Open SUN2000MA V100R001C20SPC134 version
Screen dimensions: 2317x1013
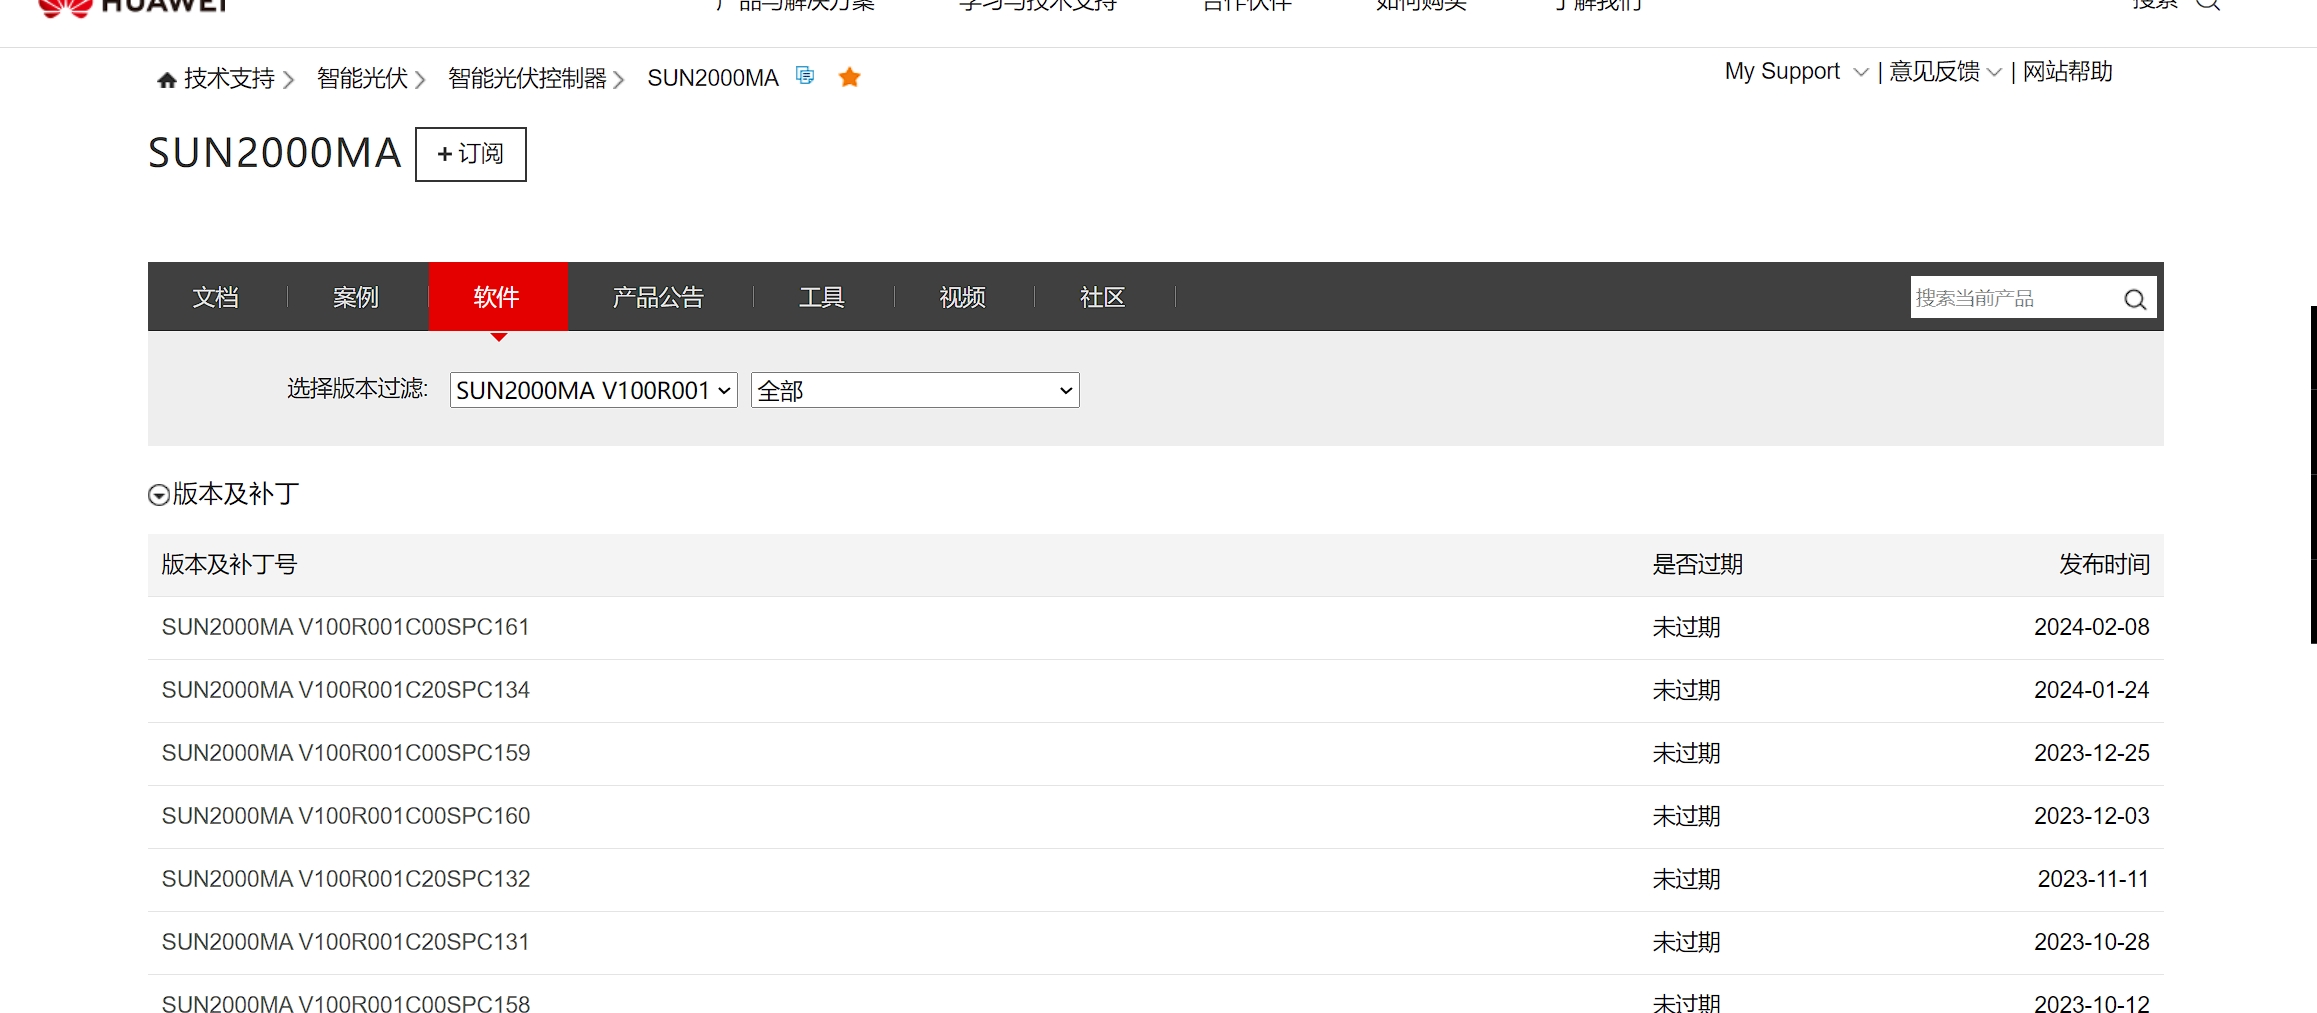click(x=346, y=690)
